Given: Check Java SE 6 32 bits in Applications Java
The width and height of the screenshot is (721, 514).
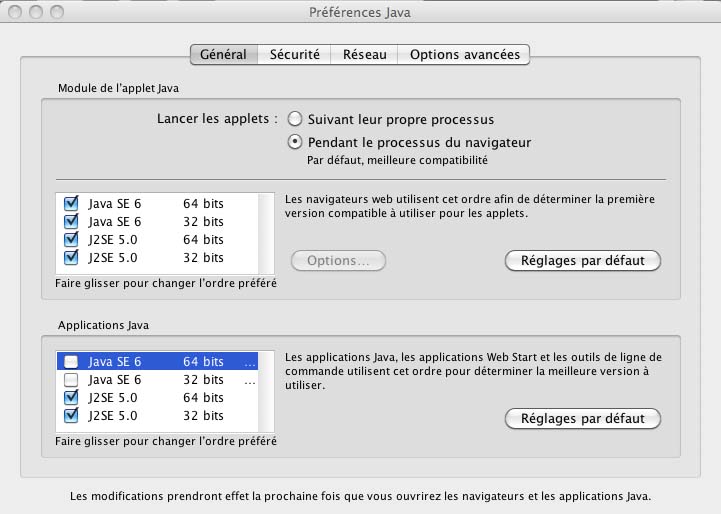Looking at the screenshot, I should coord(71,380).
